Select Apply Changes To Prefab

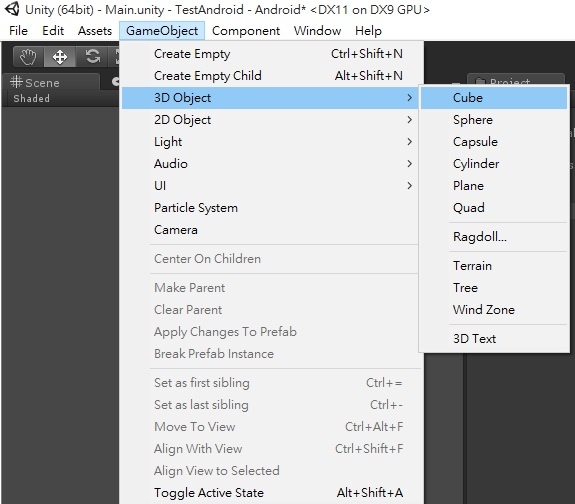coord(271,332)
